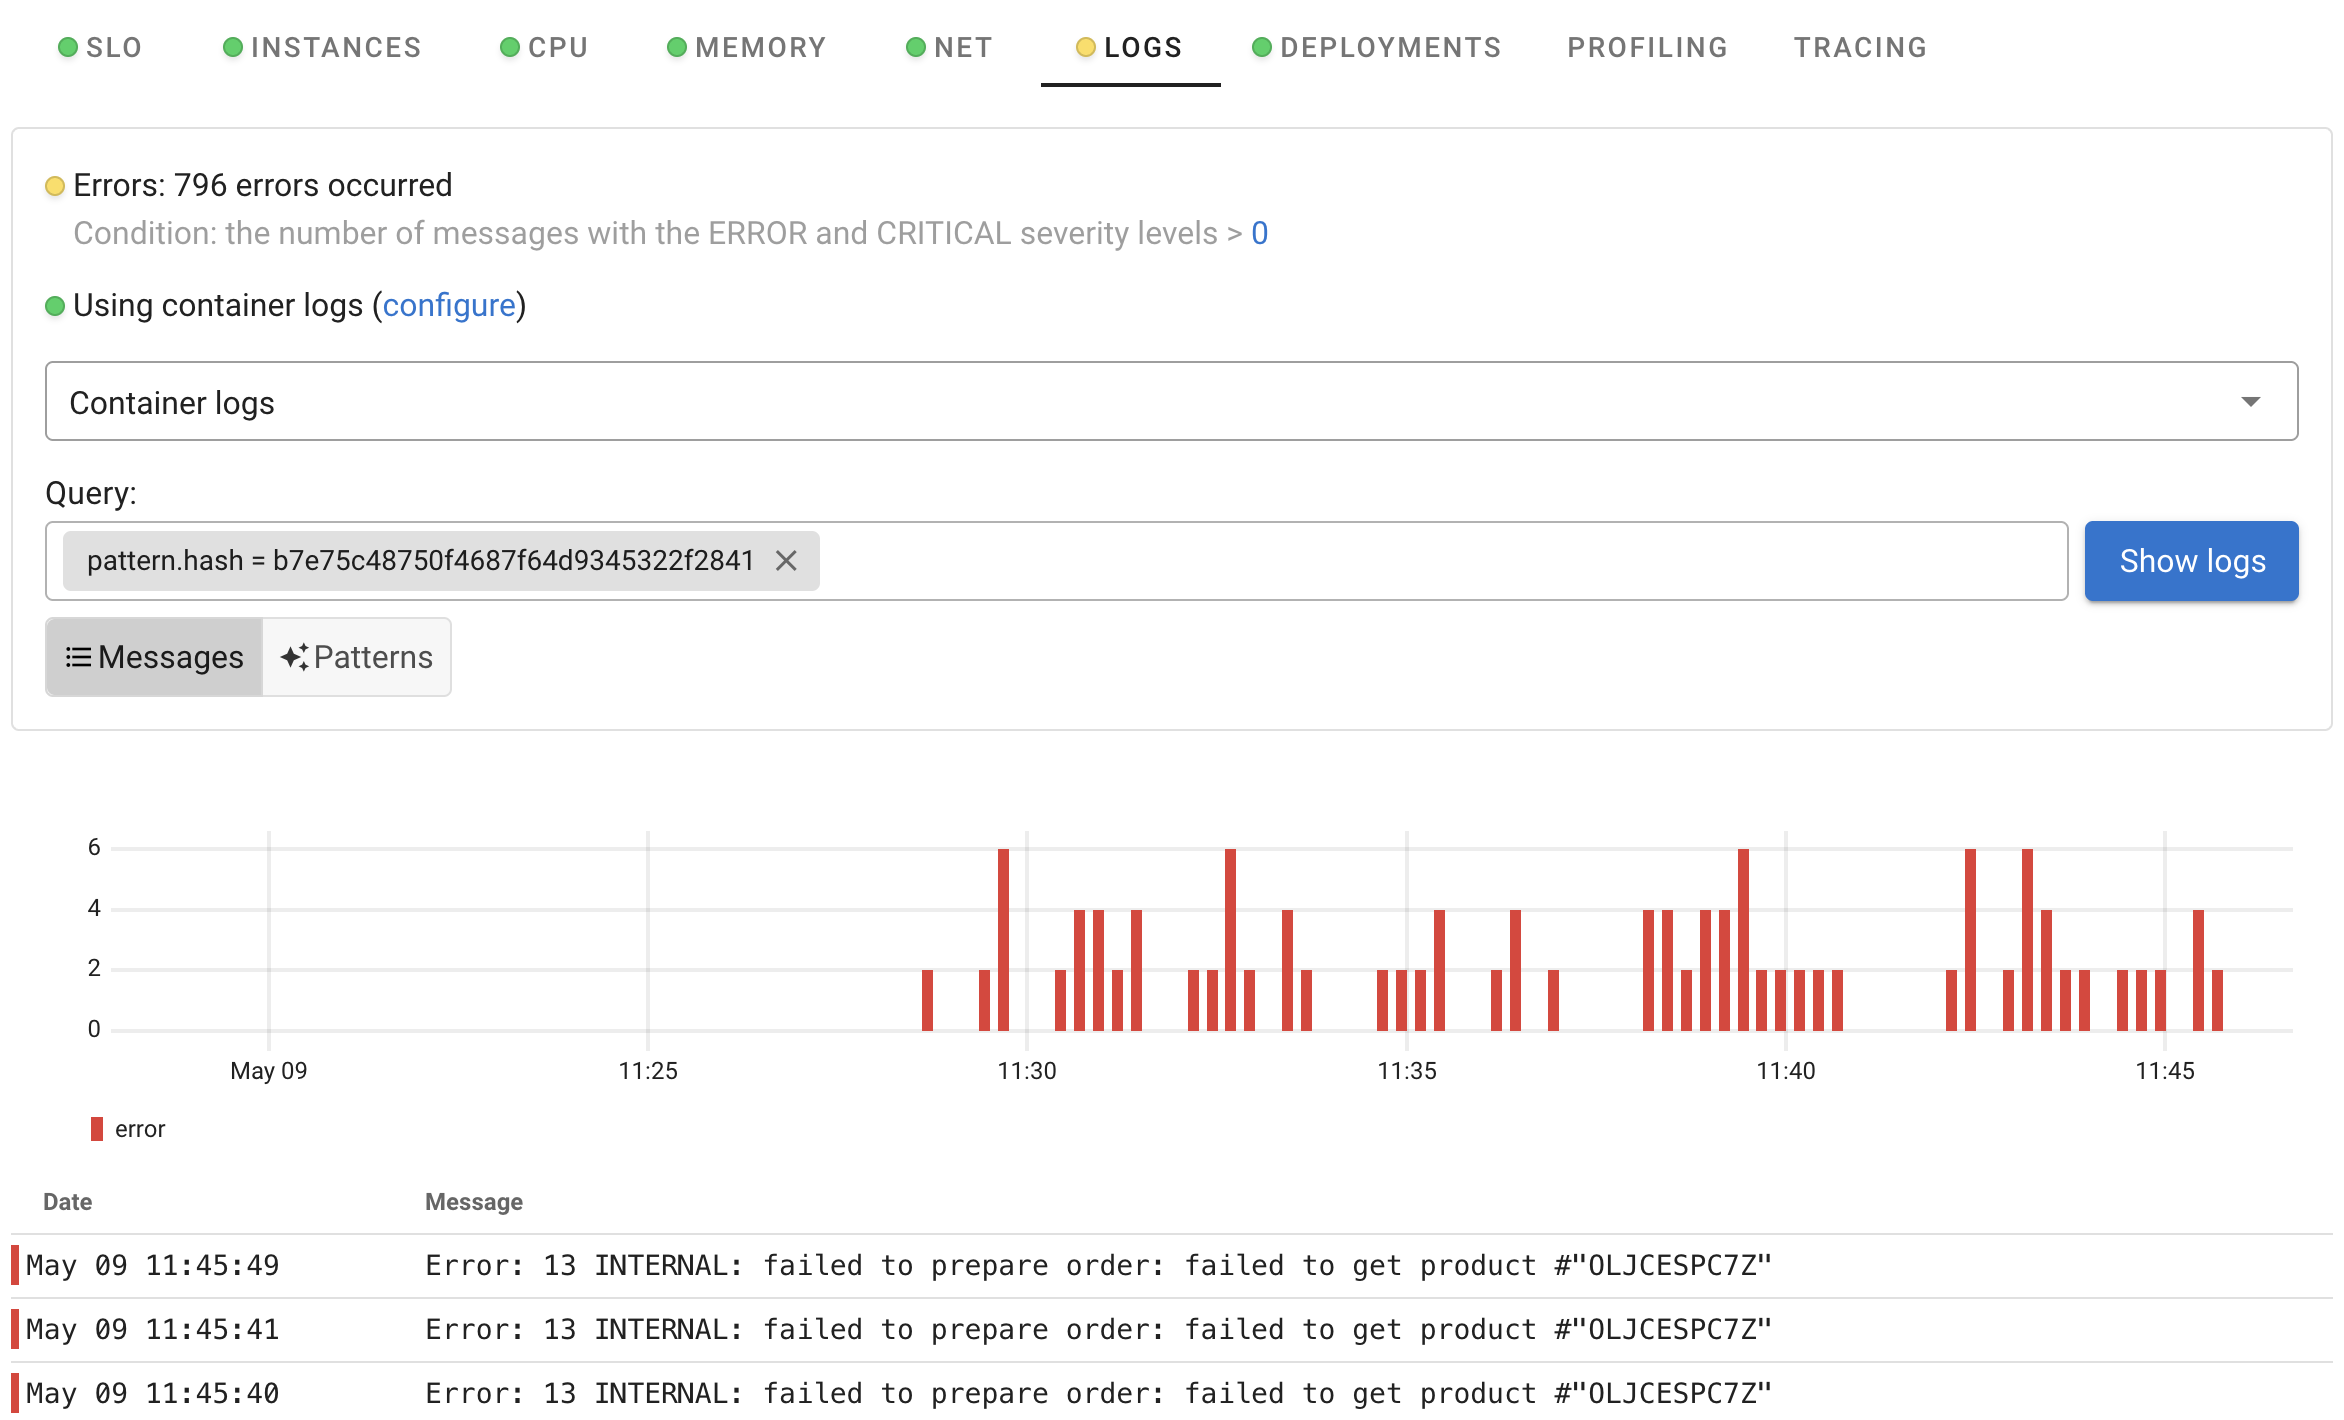2344x1420 pixels.
Task: Open the CPU tab
Action: (x=544, y=47)
